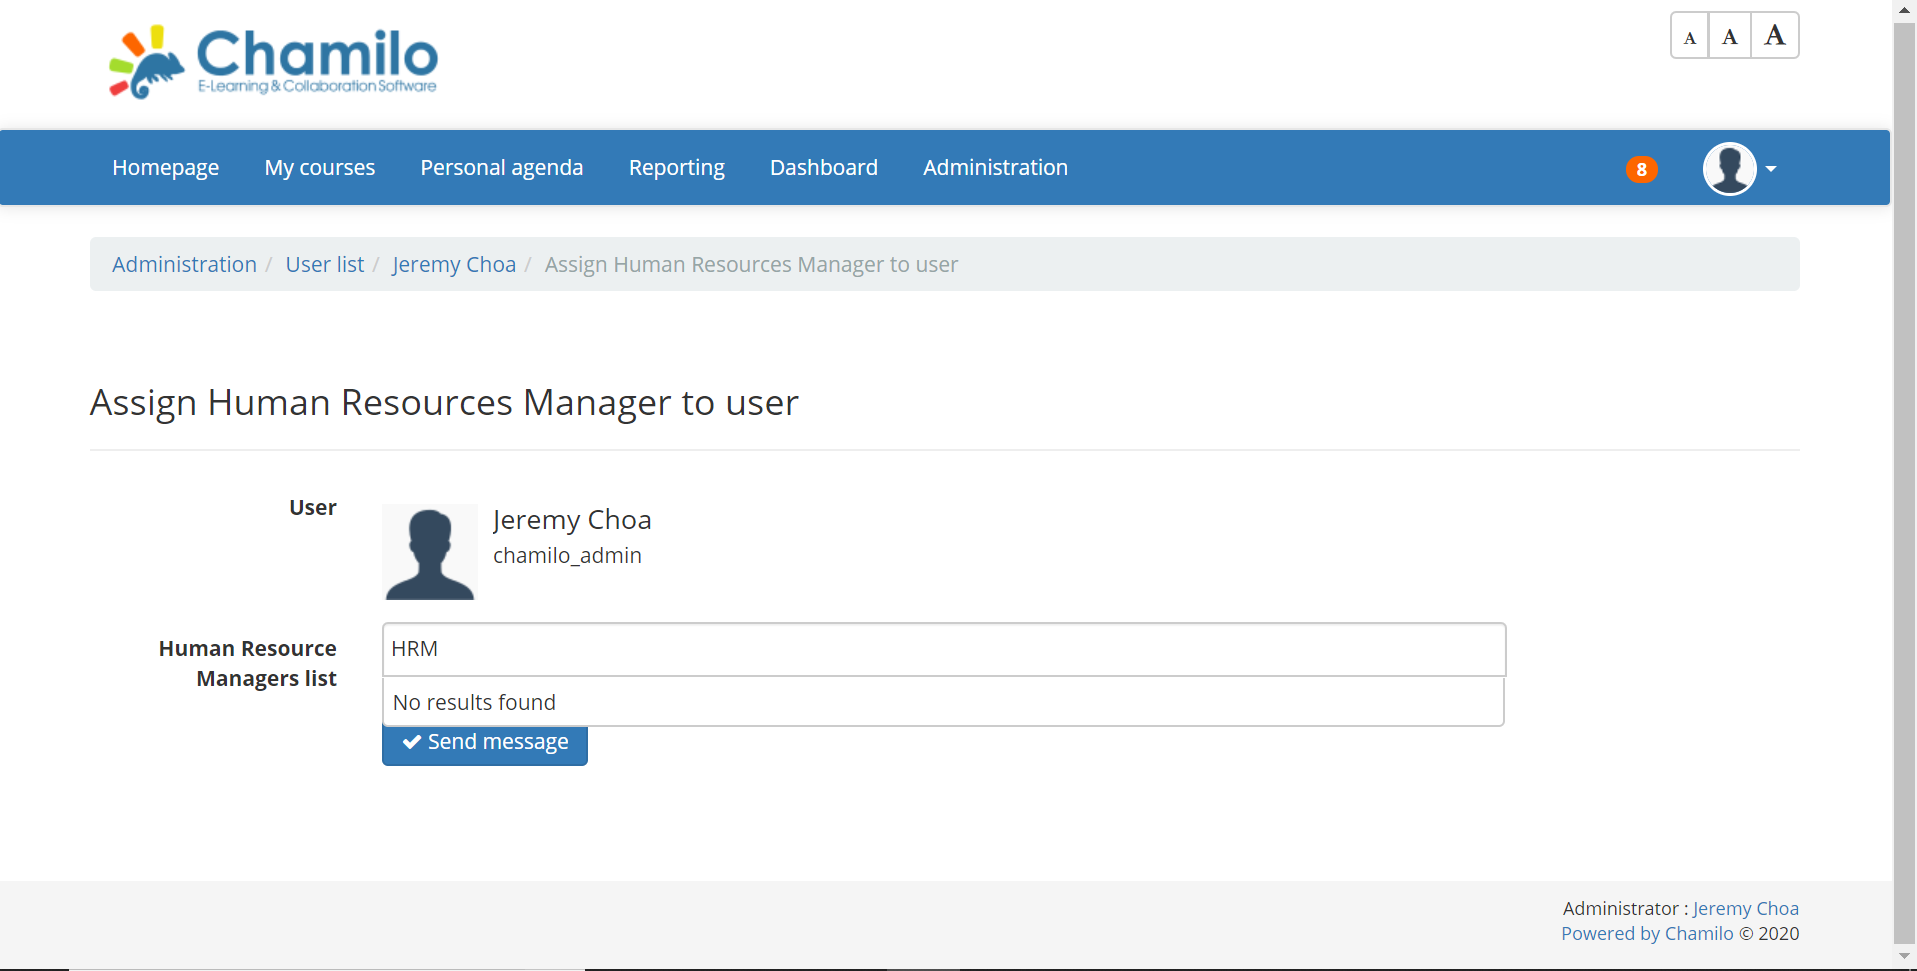
Task: Open the Reporting menu
Action: [676, 167]
